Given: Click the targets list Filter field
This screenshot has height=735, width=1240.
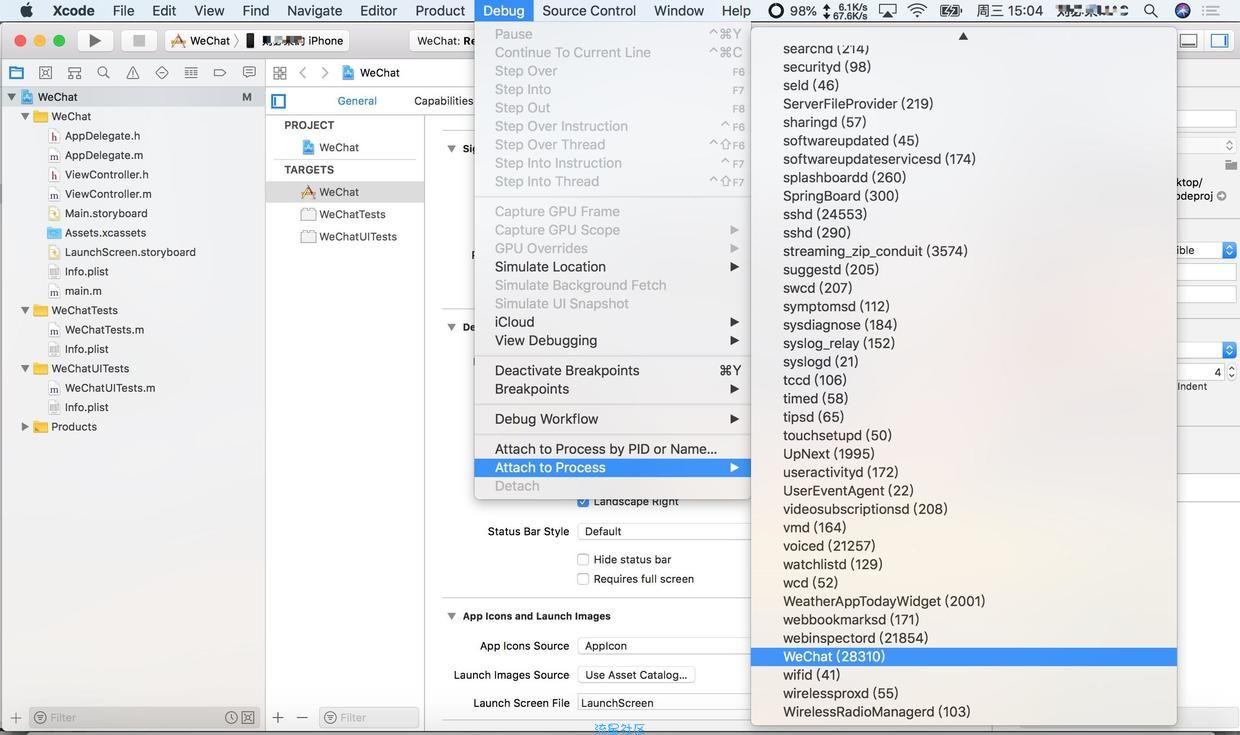Looking at the screenshot, I should pos(370,717).
